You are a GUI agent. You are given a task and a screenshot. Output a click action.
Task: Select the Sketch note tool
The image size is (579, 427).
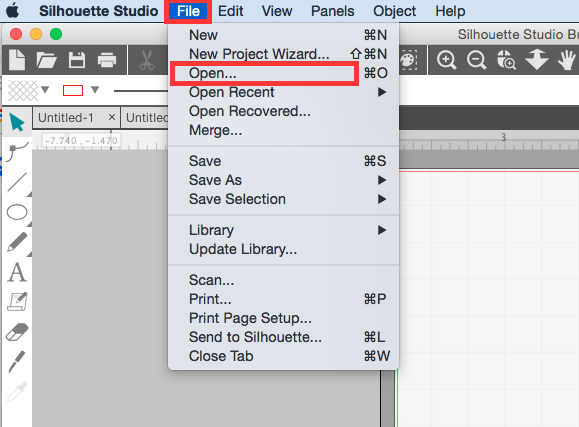17,302
